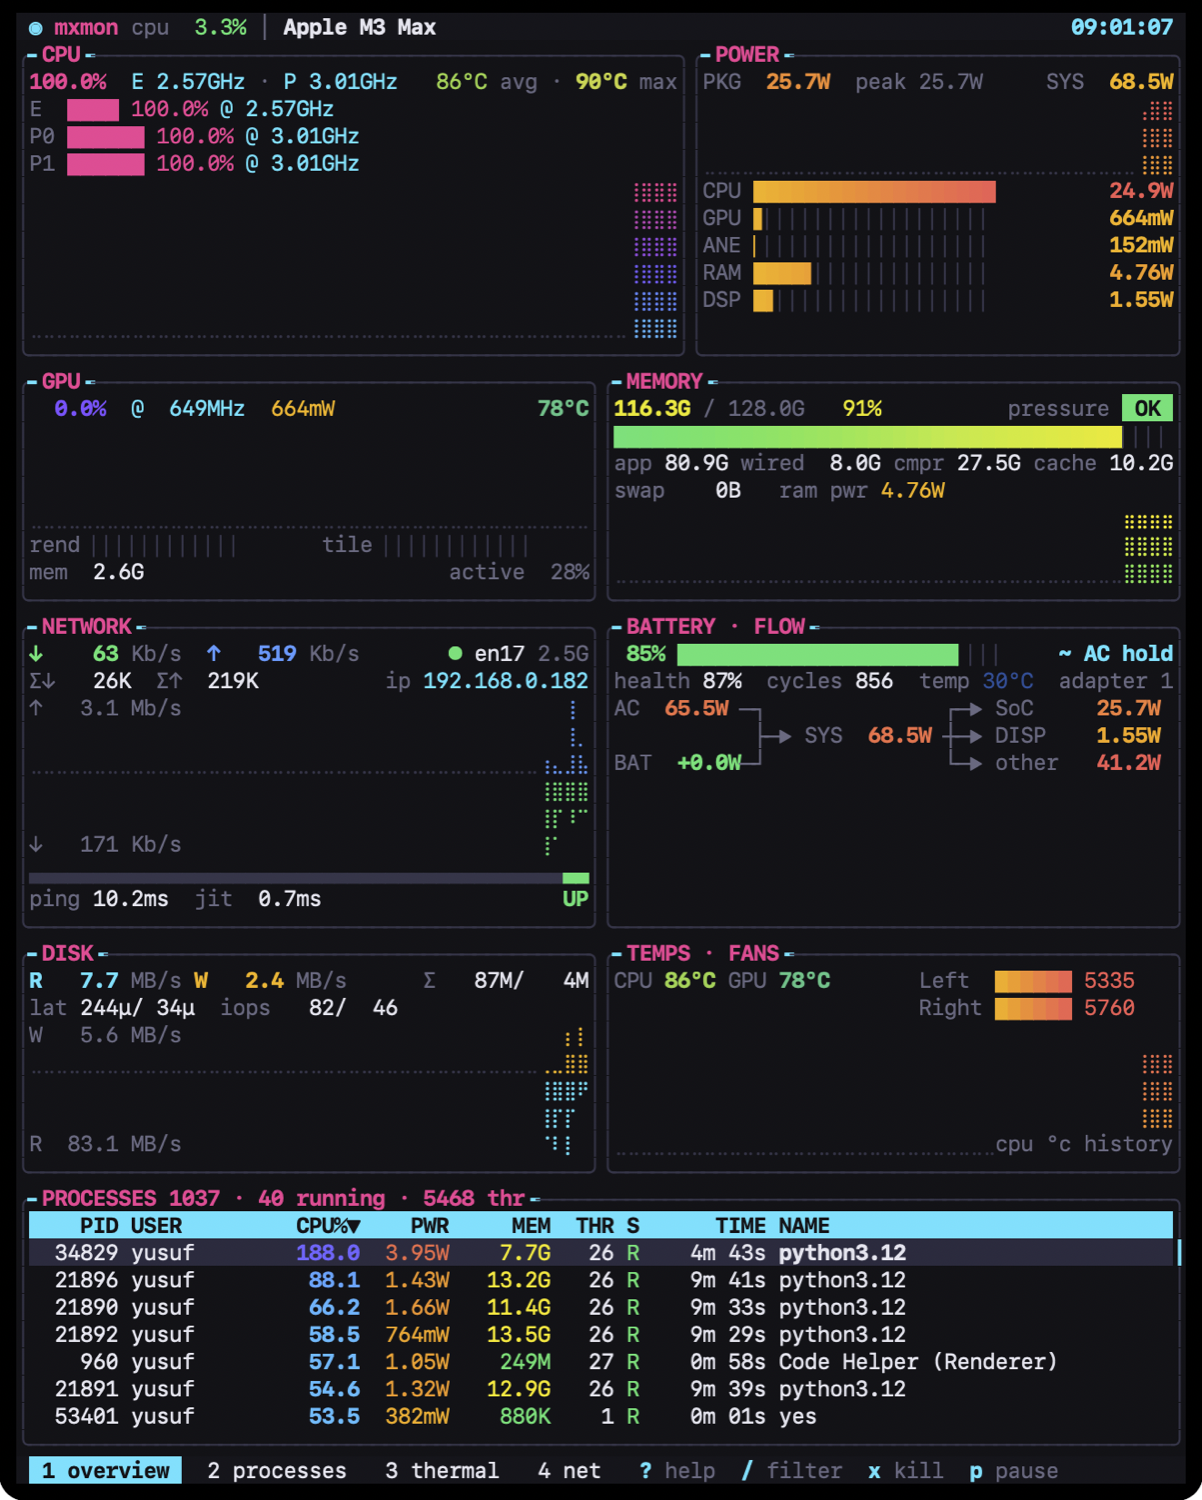
Task: Click the TEMPS panel title
Action: [658, 953]
